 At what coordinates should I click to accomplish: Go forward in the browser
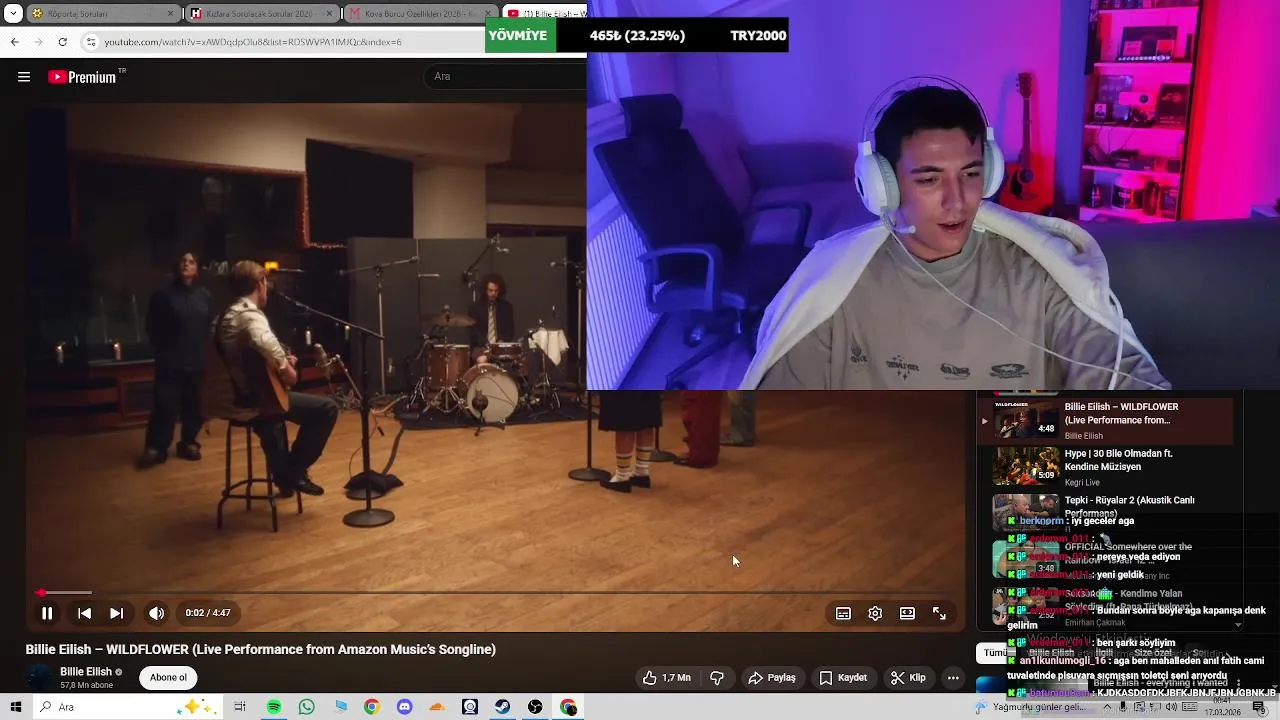38,42
